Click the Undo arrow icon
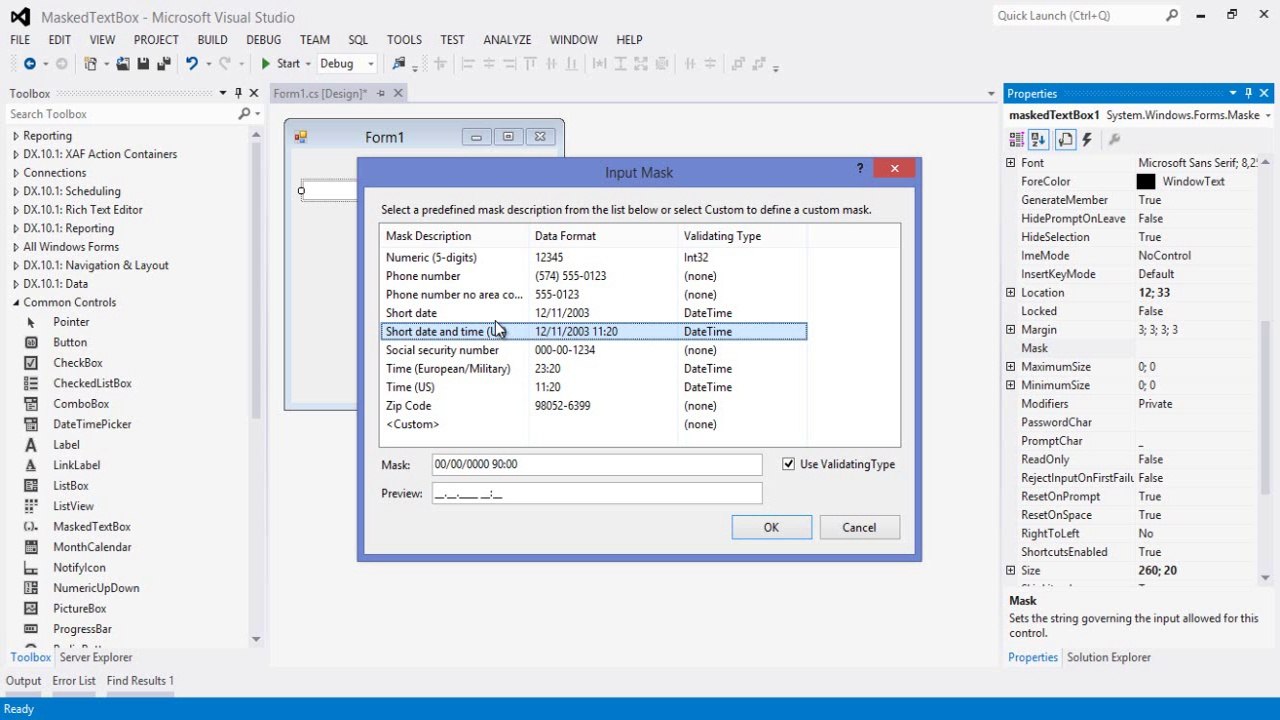 coord(191,63)
